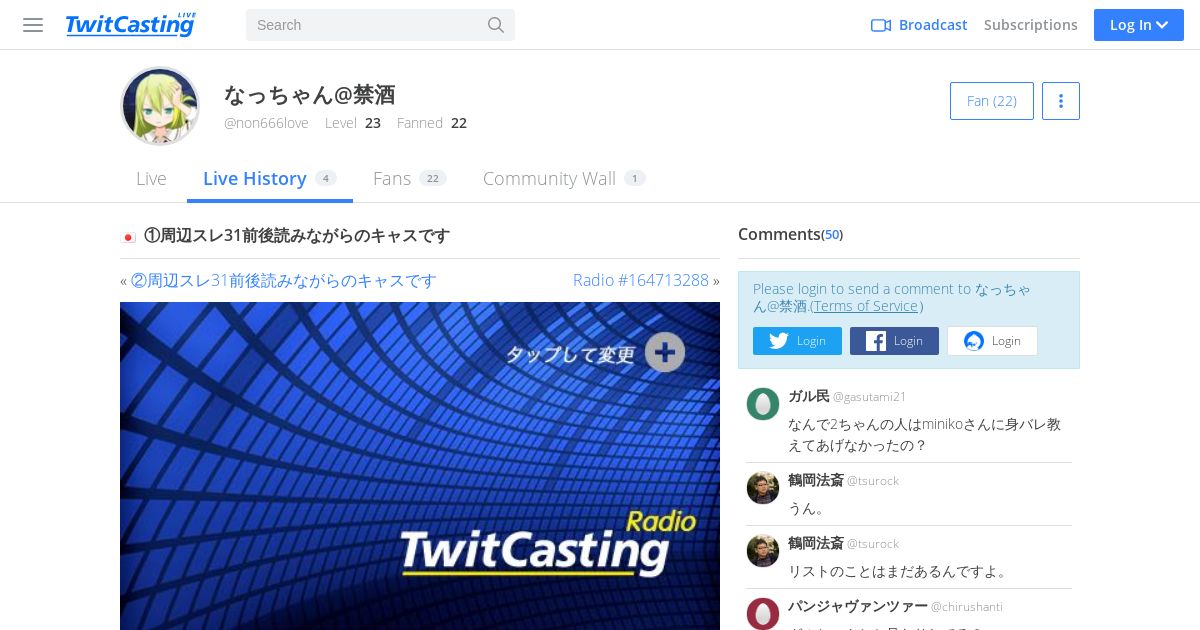Viewport: 1200px width, 630px height.
Task: Open the three-dot more options menu
Action: (1061, 101)
